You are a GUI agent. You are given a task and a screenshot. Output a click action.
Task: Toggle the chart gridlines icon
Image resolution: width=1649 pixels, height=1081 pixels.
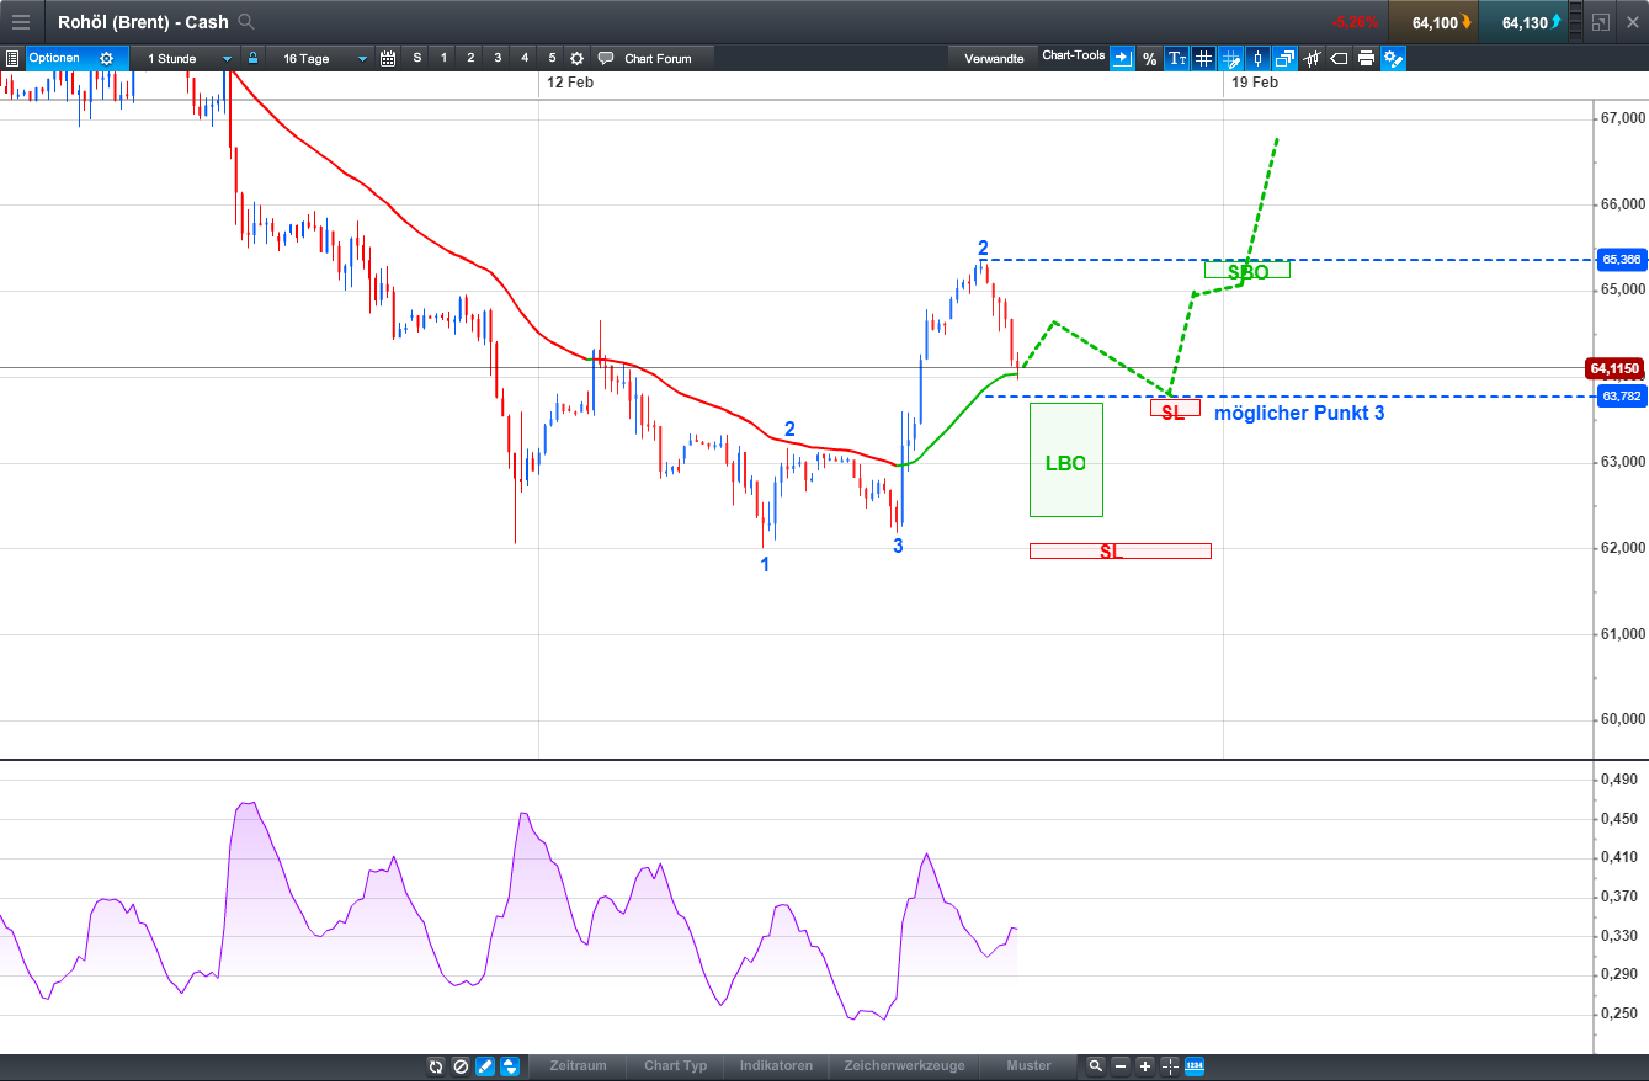click(1203, 58)
